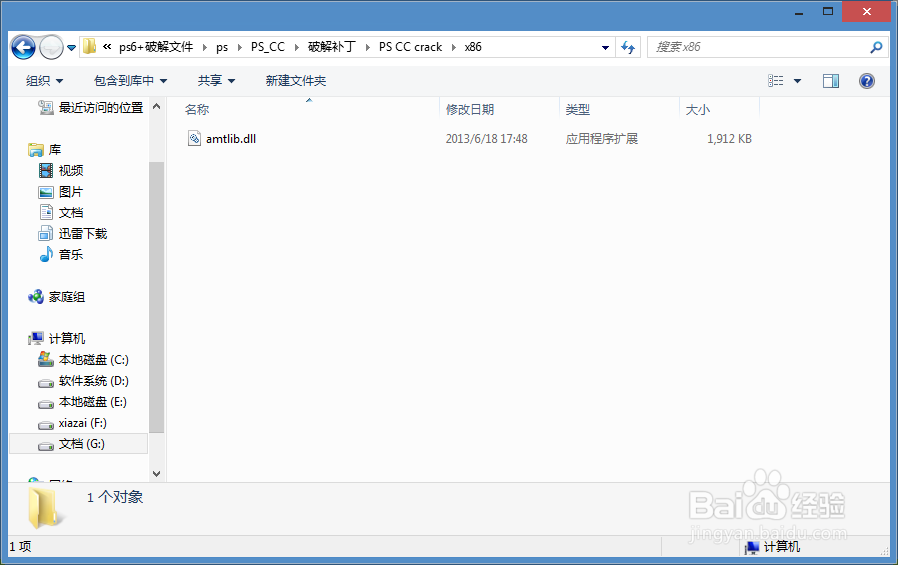Image resolution: width=898 pixels, height=565 pixels.
Task: Open the 包含到库中 menu
Action: (x=130, y=81)
